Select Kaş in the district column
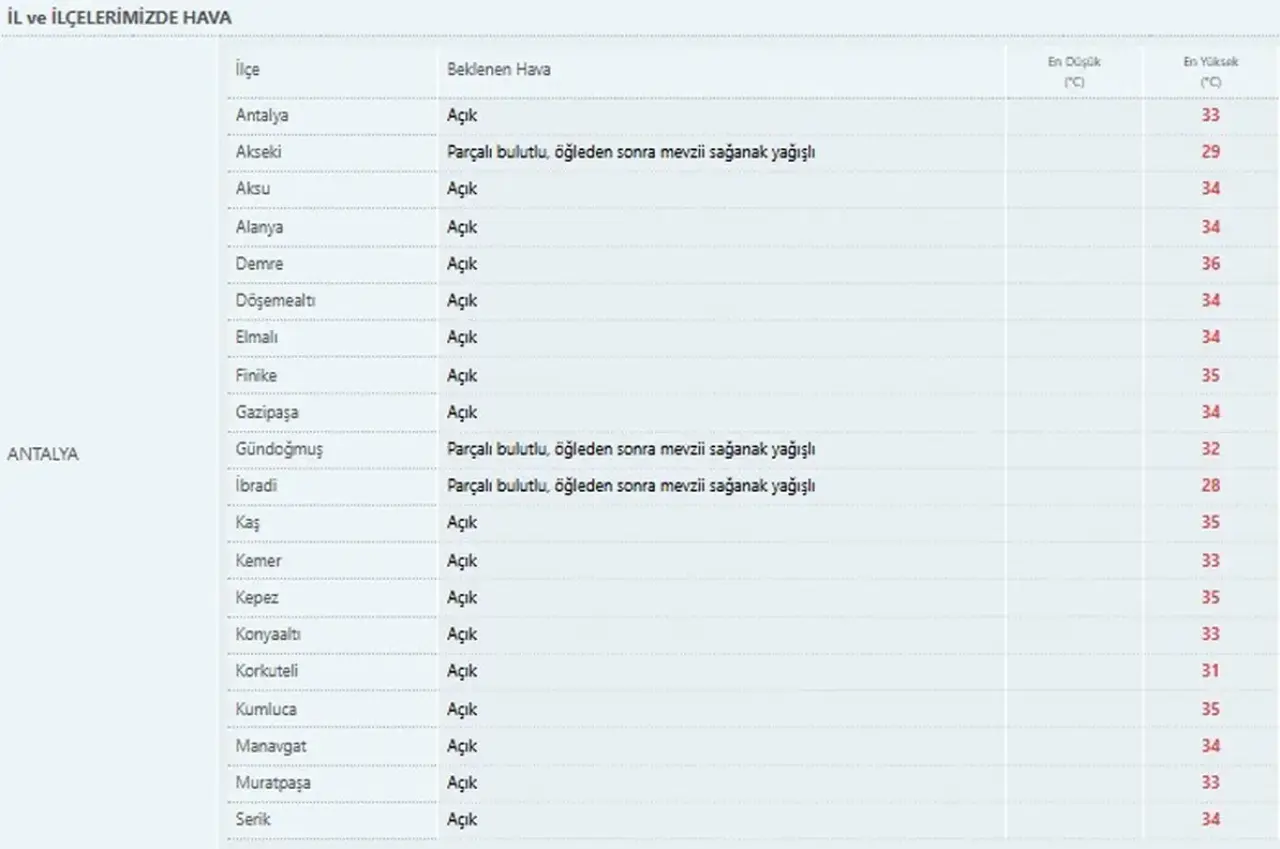Screen dimensions: 1280x849 click(248, 523)
